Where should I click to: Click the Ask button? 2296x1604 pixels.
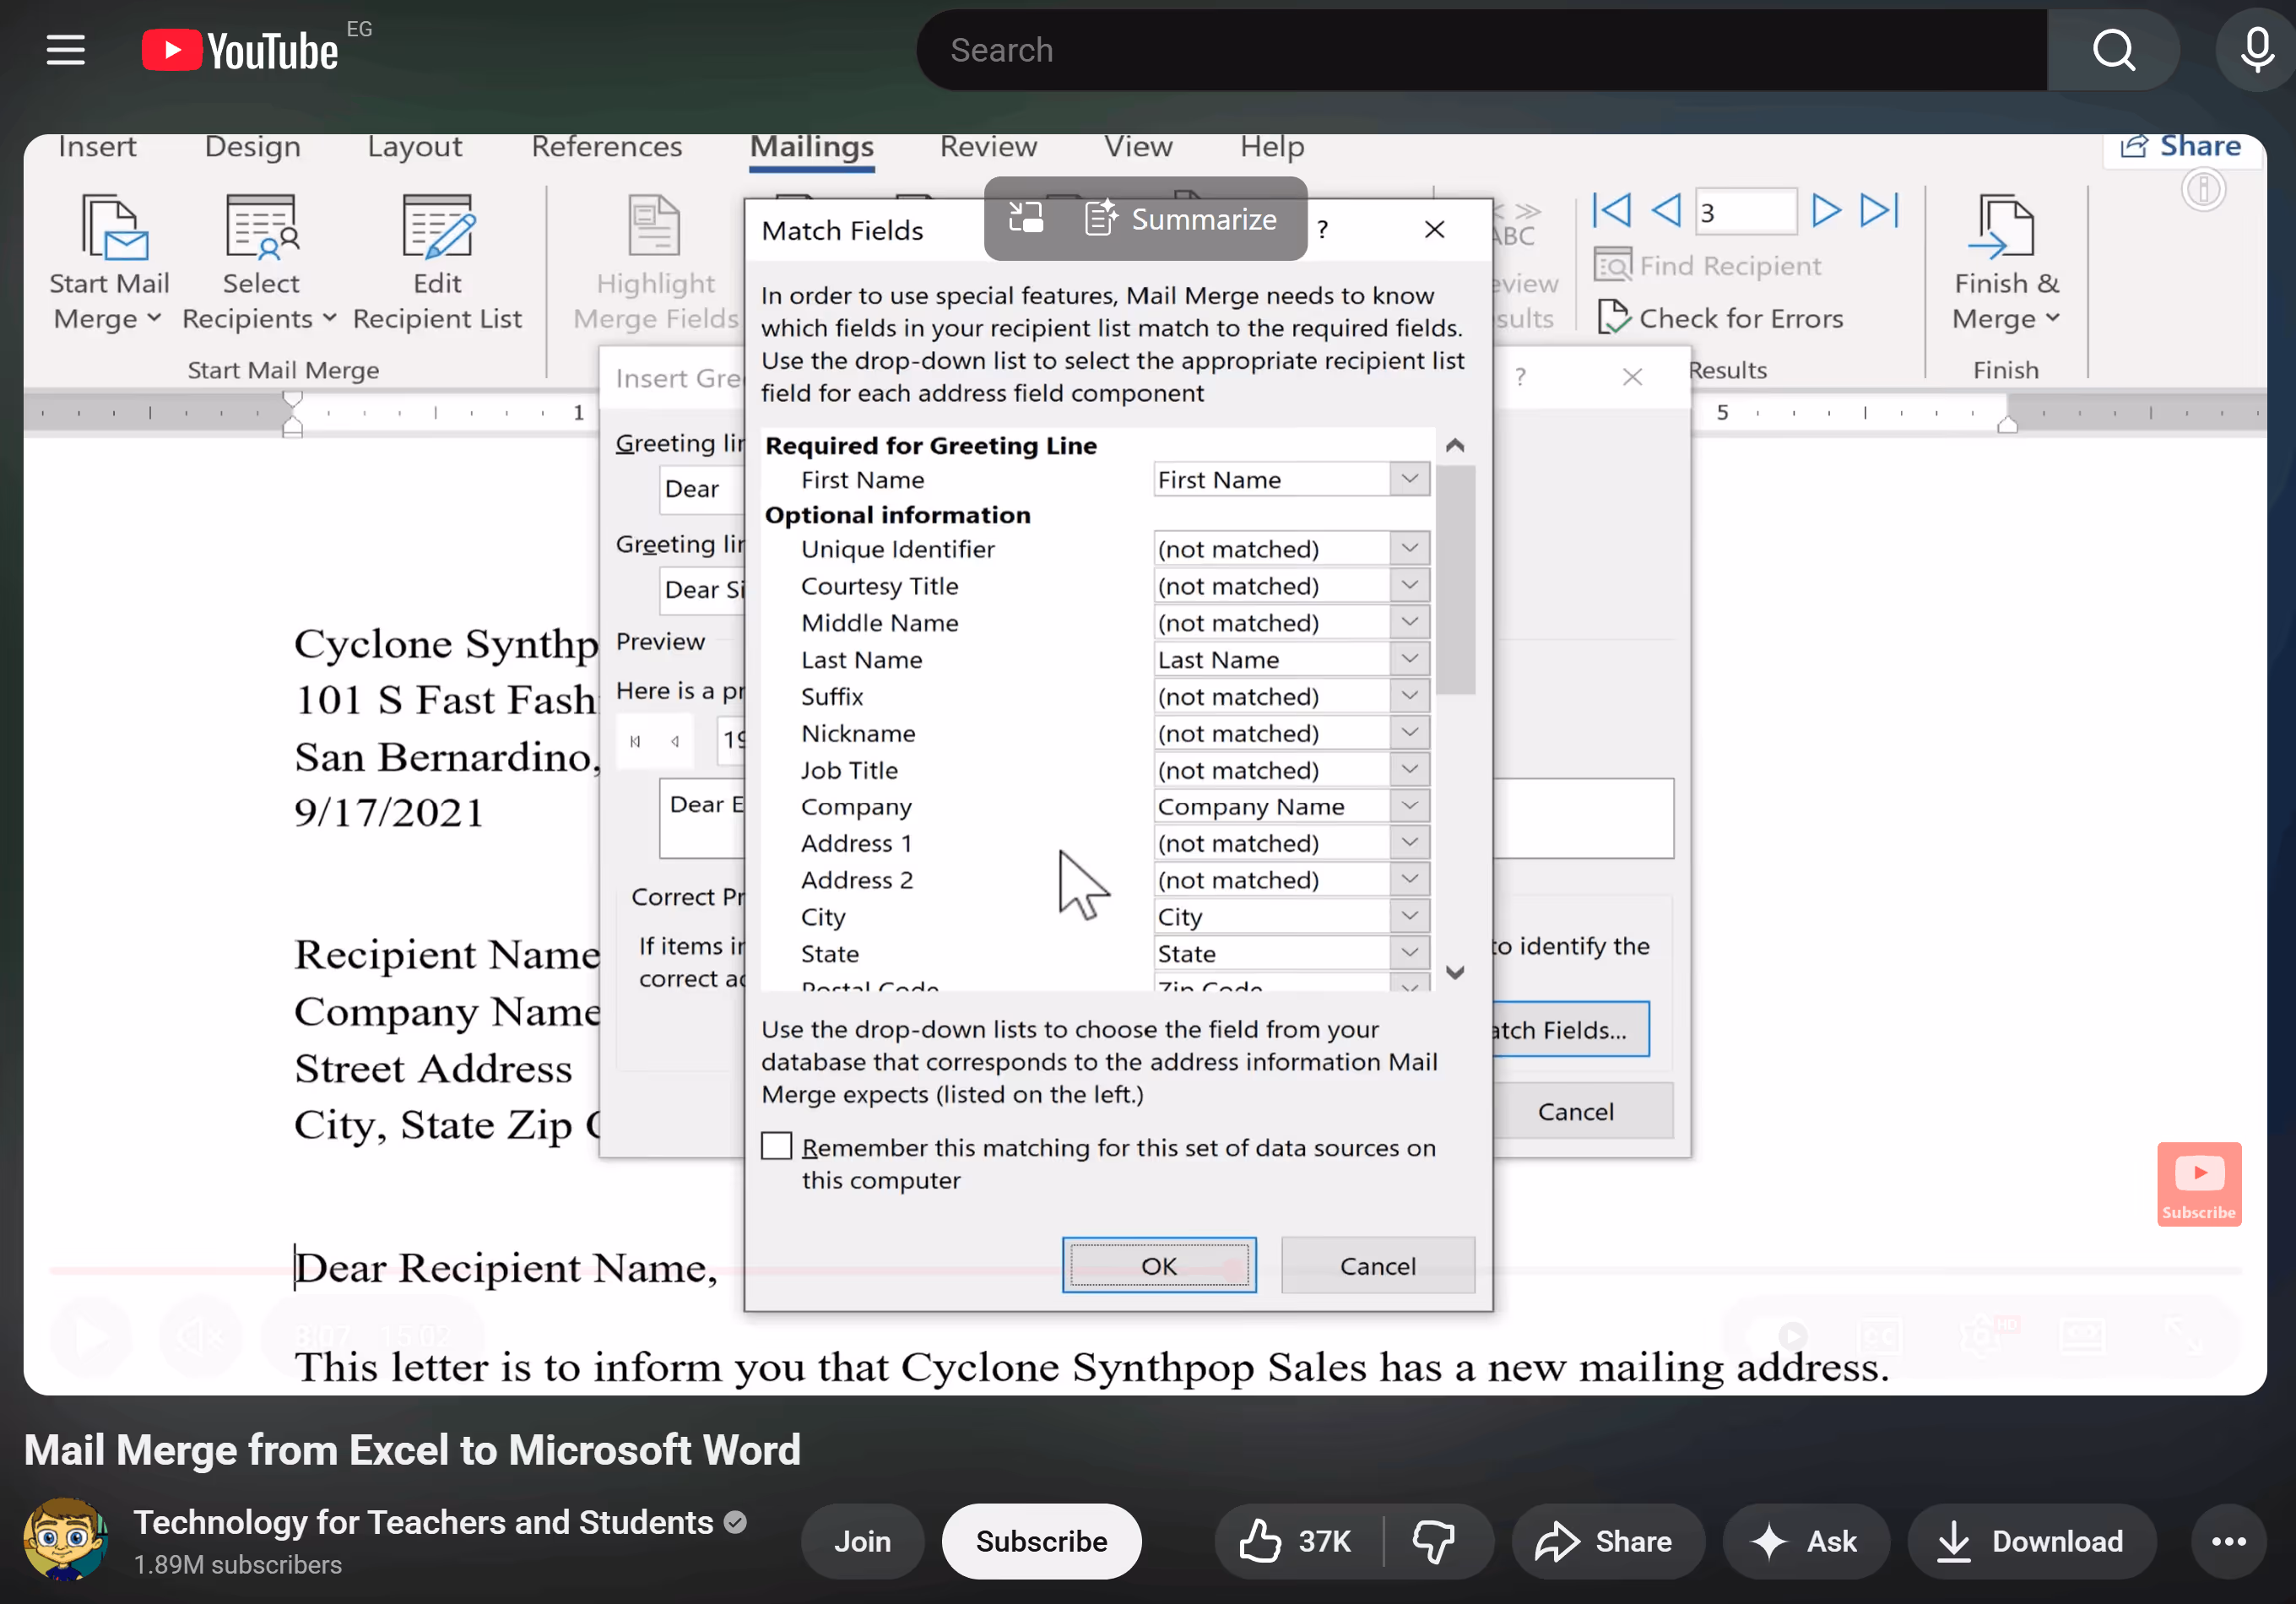[1805, 1541]
